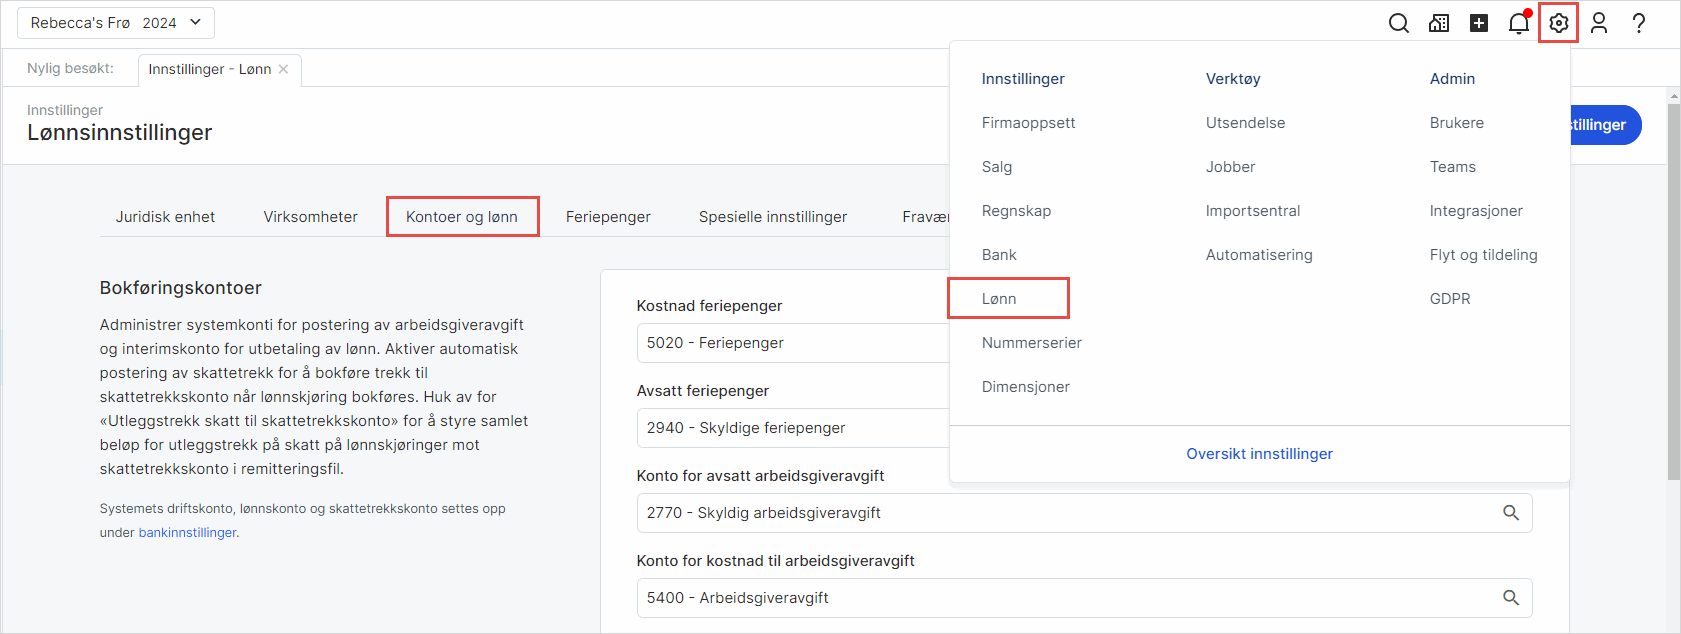
Task: Click the plus create-new icon
Action: click(1479, 23)
